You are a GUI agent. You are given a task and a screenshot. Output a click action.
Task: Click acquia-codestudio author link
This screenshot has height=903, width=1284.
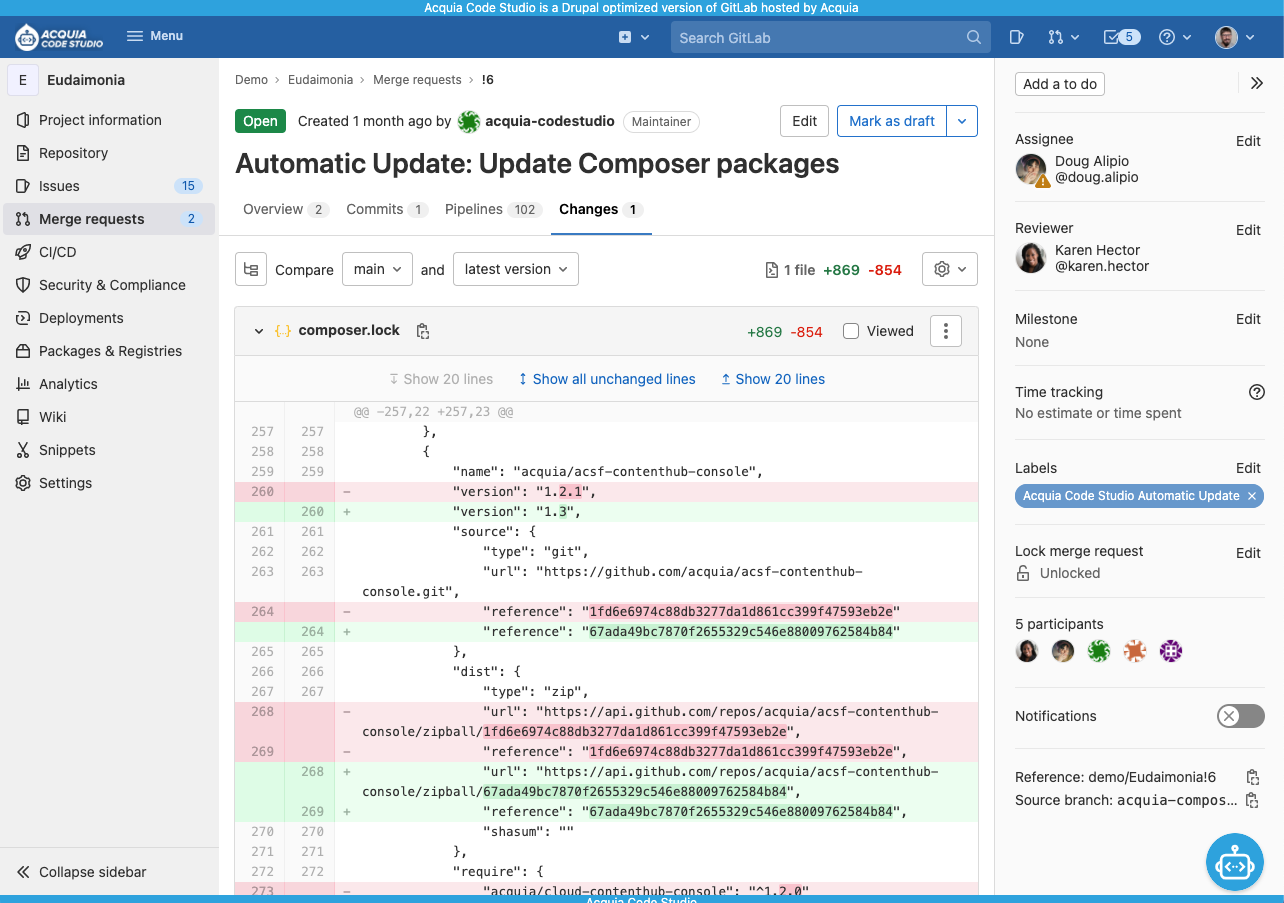pyautogui.click(x=550, y=121)
